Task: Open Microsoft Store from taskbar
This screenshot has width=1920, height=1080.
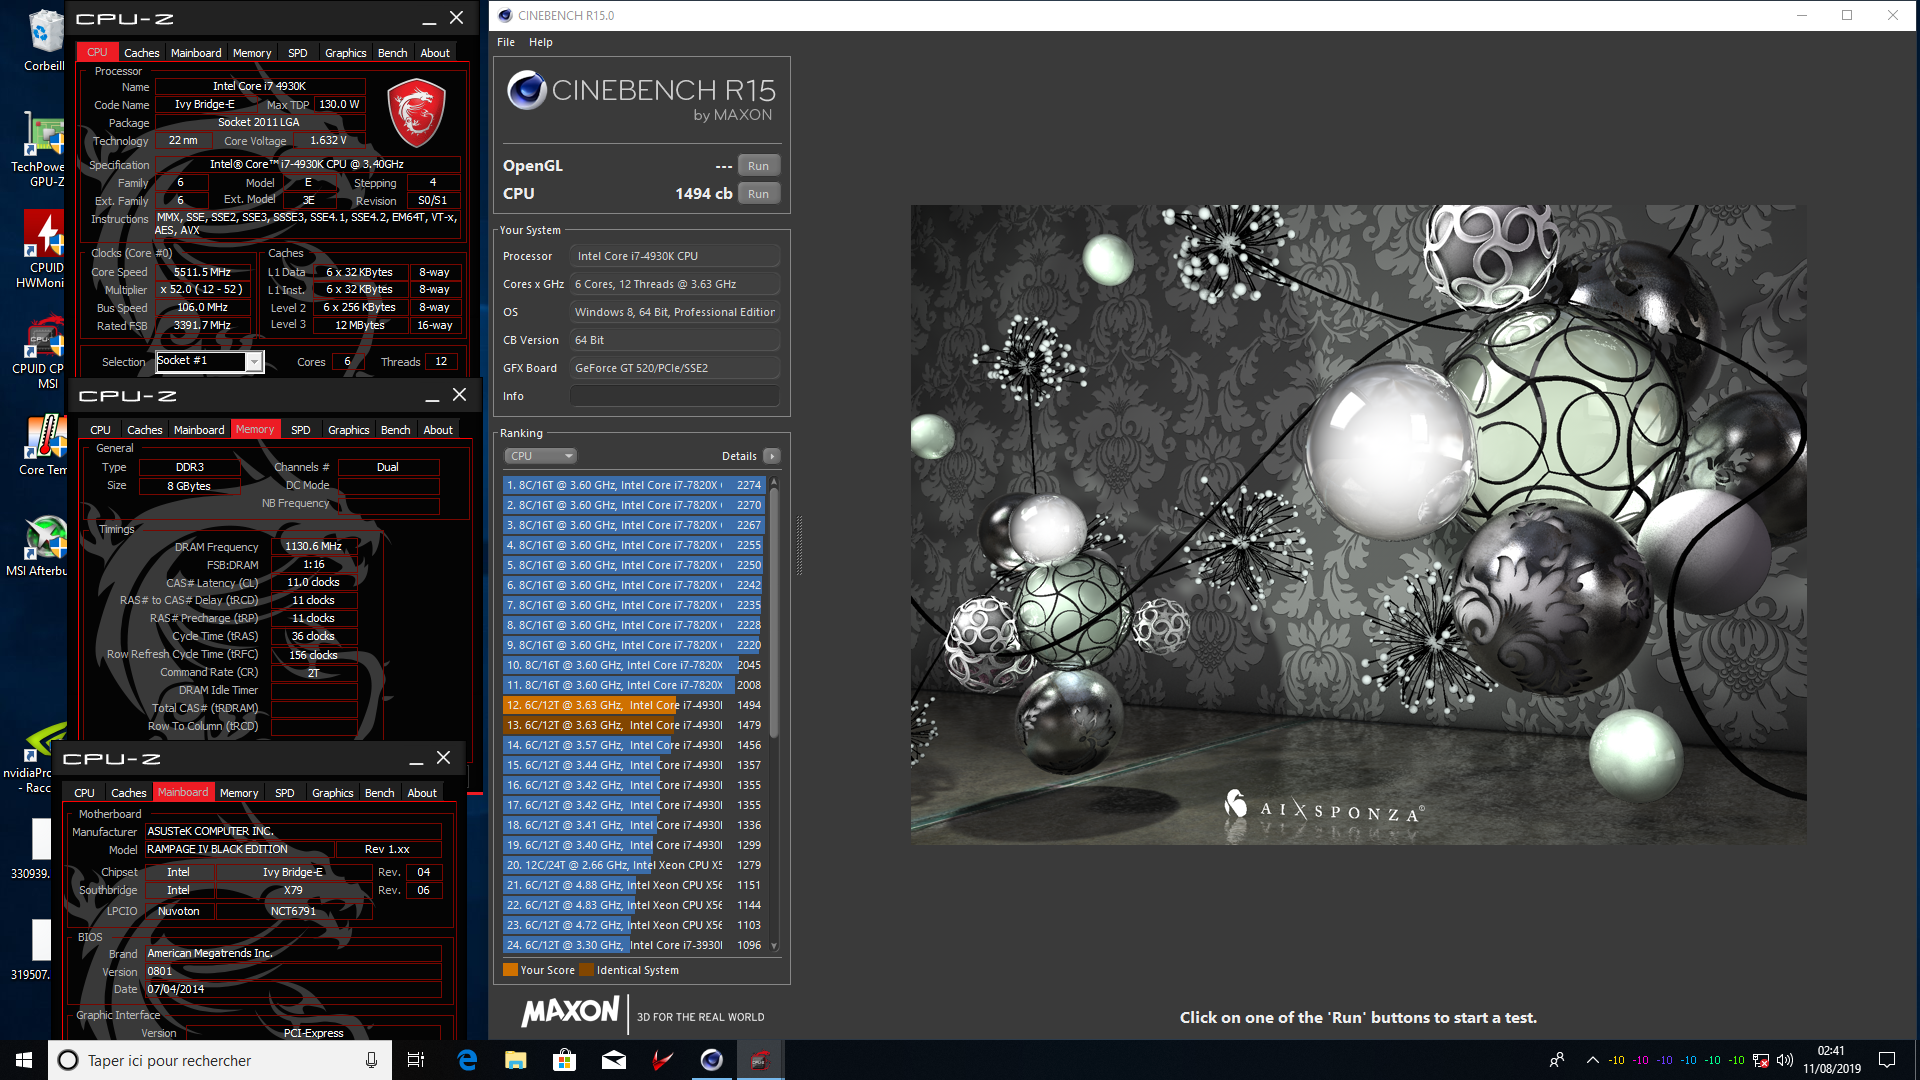Action: (x=565, y=1060)
